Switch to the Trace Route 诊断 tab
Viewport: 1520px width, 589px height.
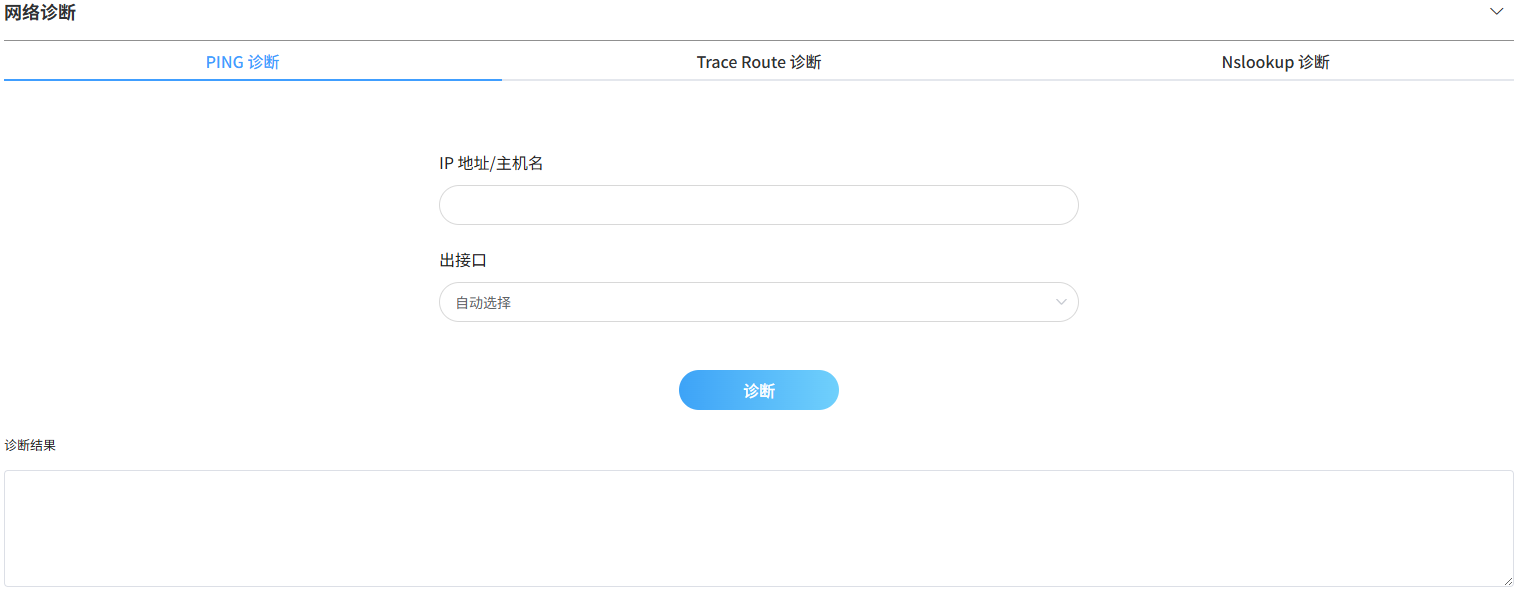pos(759,61)
